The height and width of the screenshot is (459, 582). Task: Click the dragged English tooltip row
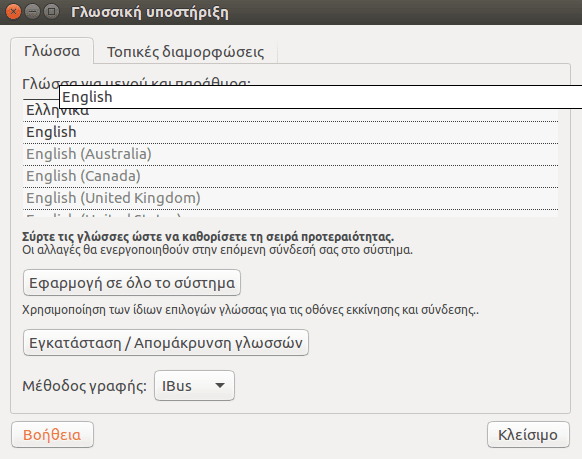click(321, 97)
